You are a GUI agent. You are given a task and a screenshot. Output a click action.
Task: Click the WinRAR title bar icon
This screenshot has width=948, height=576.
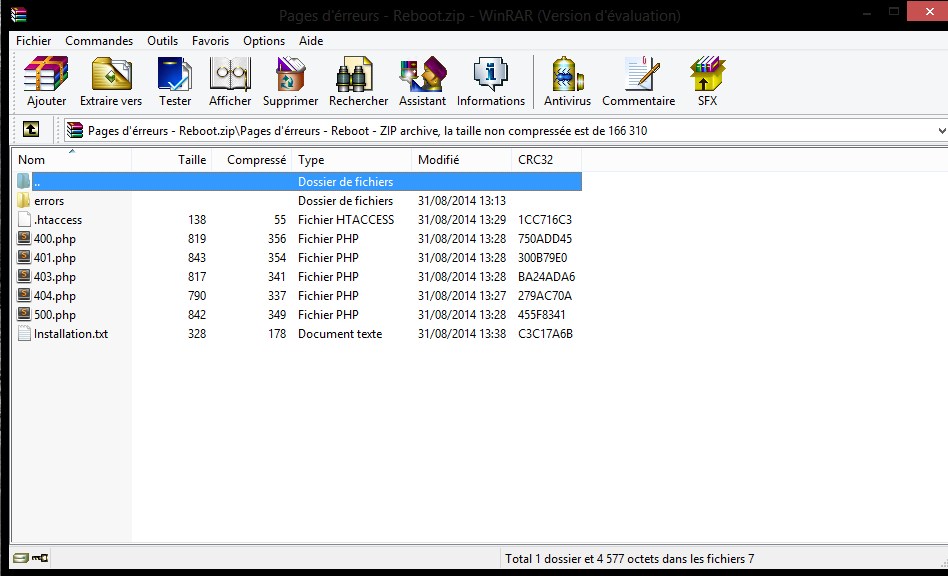(x=19, y=14)
